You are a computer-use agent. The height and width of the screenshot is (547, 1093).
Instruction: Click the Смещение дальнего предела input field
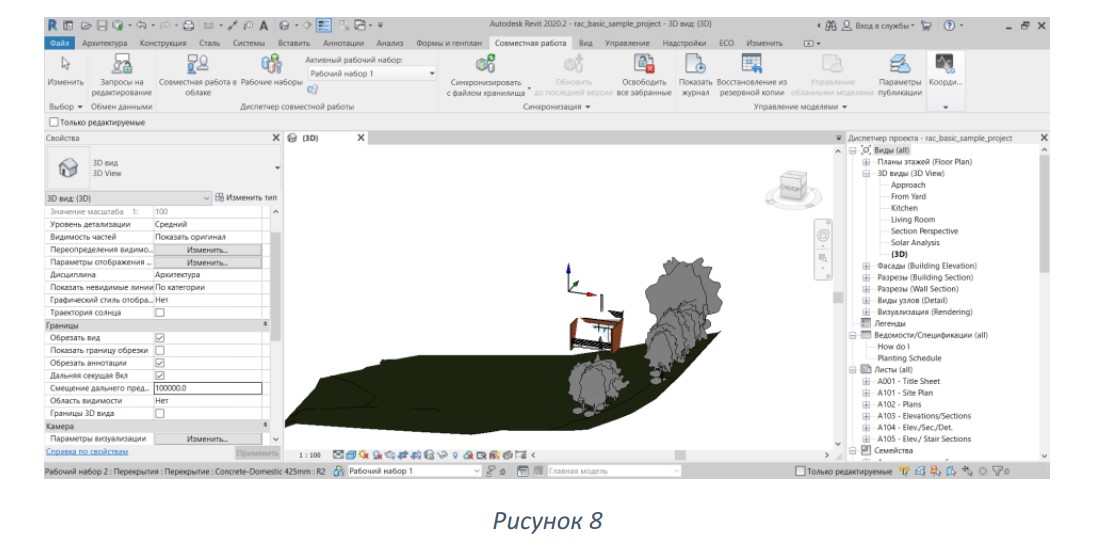tap(208, 388)
